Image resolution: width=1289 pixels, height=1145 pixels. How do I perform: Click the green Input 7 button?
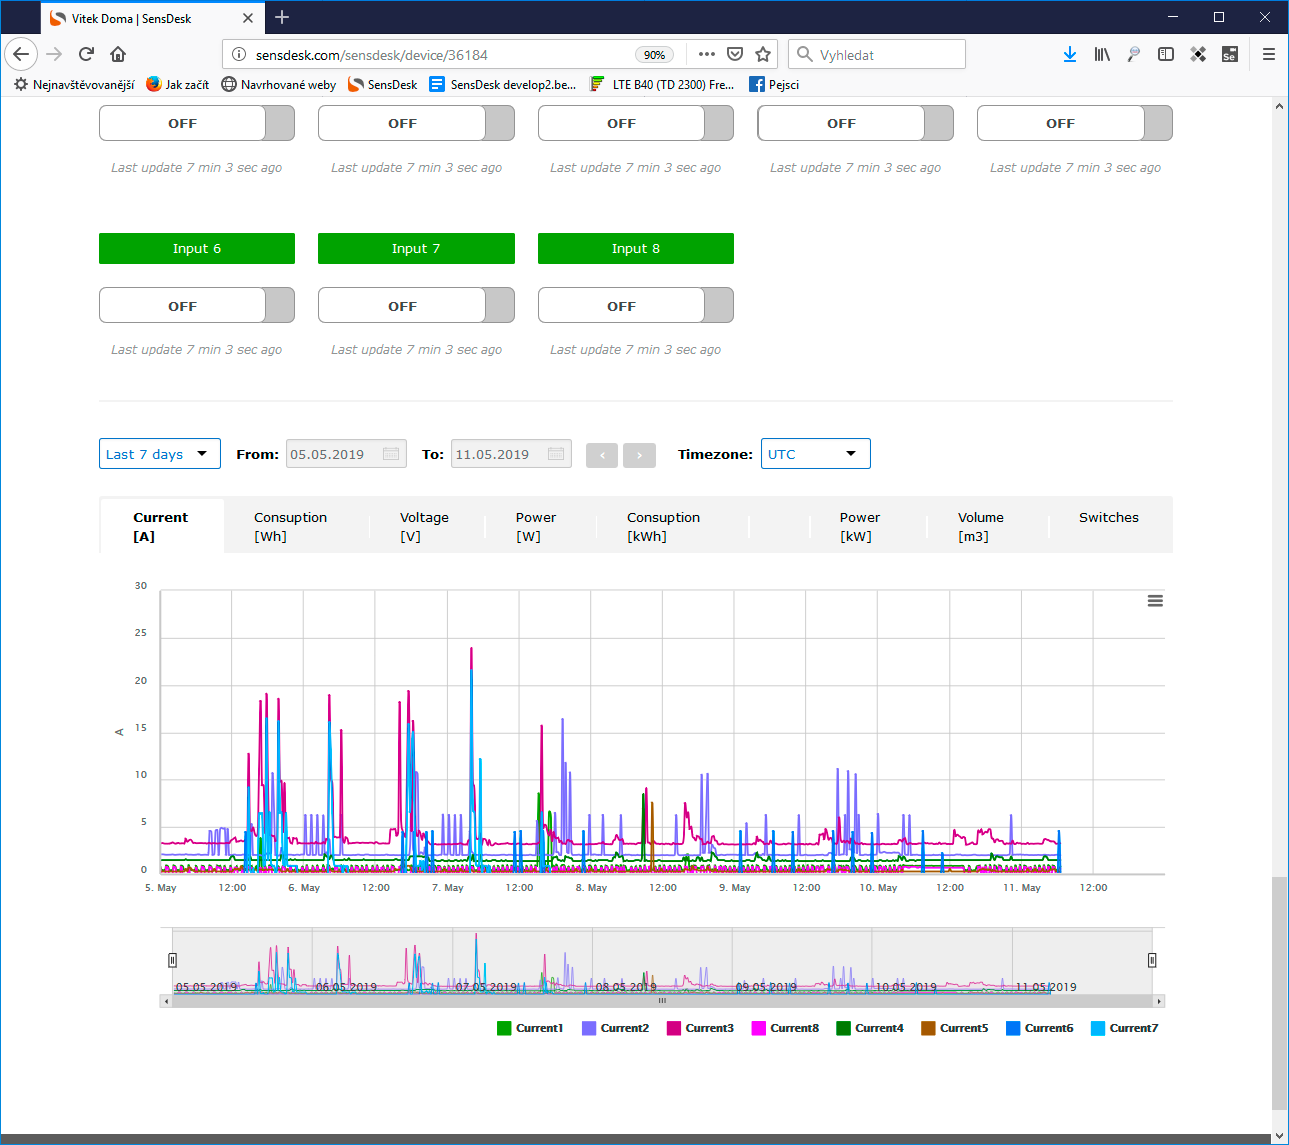pyautogui.click(x=416, y=249)
